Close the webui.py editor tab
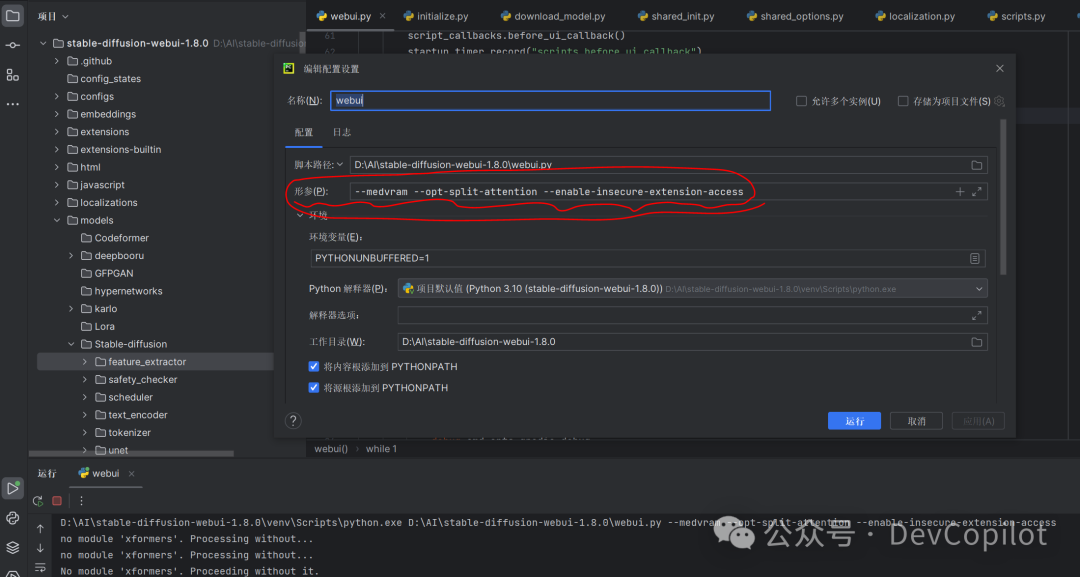 (x=382, y=16)
